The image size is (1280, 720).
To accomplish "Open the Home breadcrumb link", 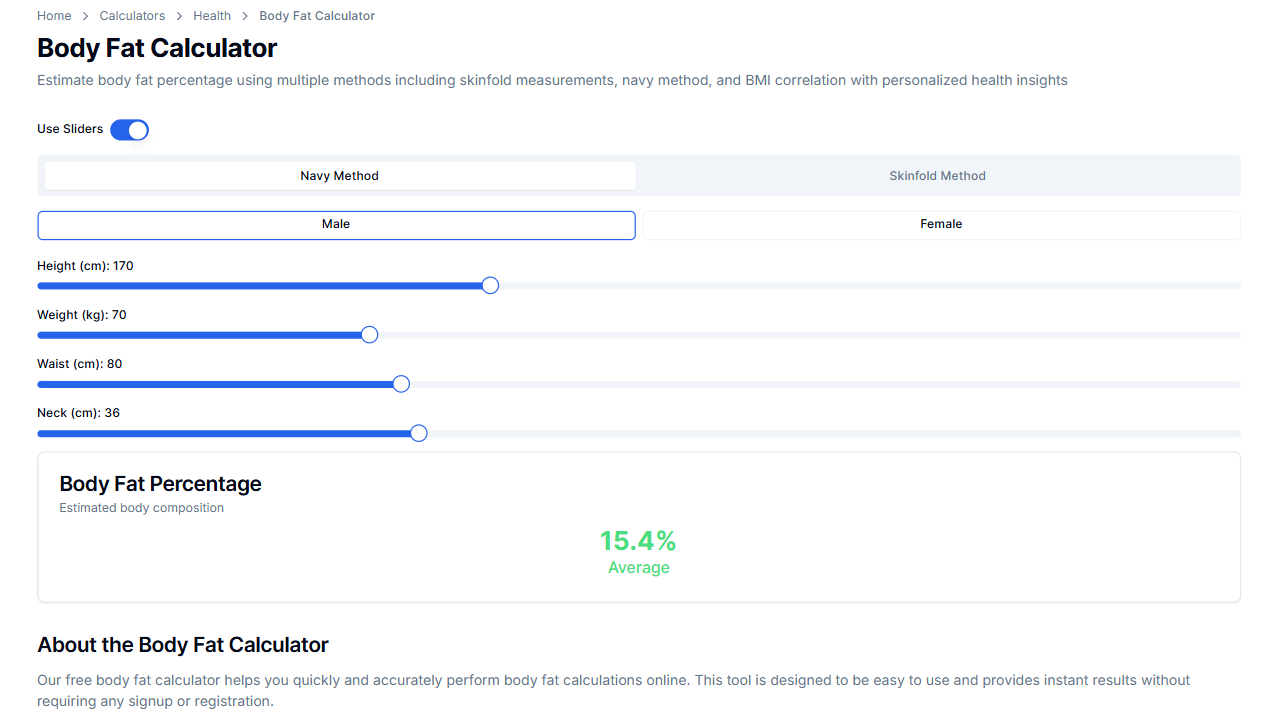I will (x=53, y=15).
